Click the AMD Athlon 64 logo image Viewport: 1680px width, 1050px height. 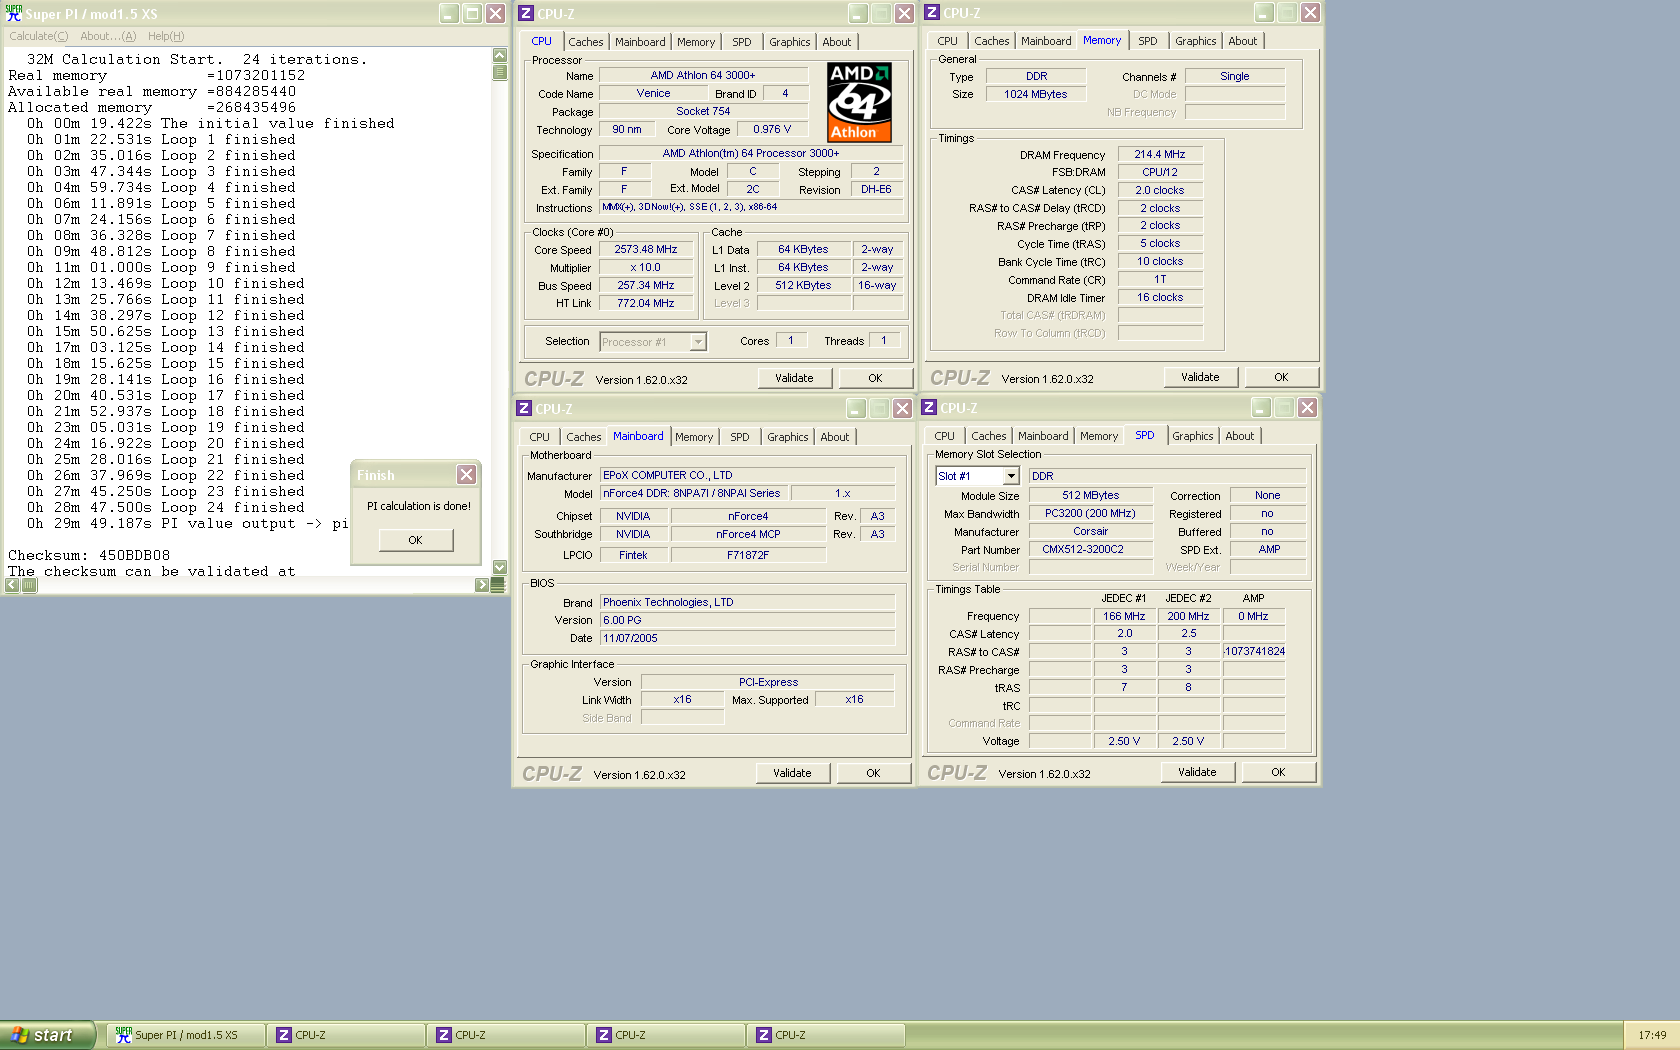[859, 102]
